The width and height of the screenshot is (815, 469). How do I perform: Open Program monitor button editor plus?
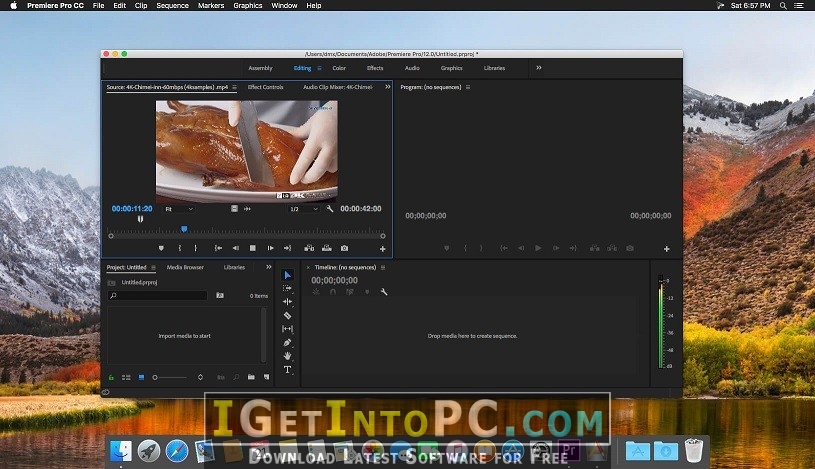pos(666,250)
